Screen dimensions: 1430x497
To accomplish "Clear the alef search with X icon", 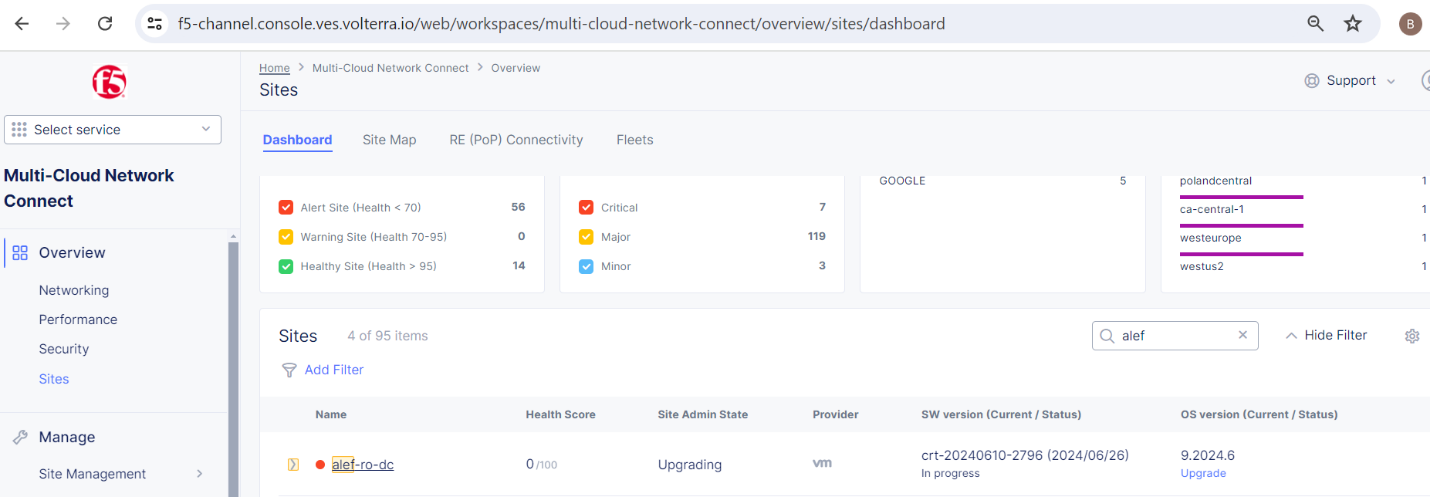I will (1243, 335).
